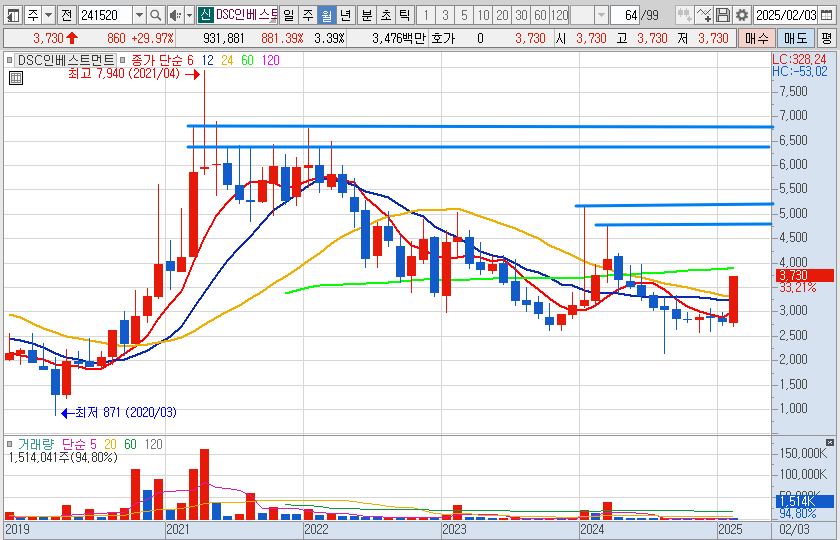The image size is (840, 540).
Task: Select interval 1 button
Action: (426, 15)
